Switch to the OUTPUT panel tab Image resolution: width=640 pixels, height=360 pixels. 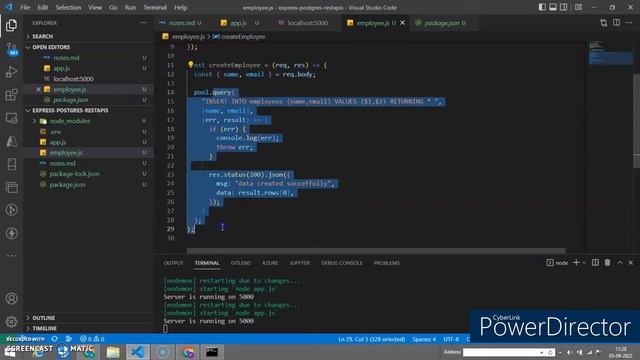coord(173,263)
